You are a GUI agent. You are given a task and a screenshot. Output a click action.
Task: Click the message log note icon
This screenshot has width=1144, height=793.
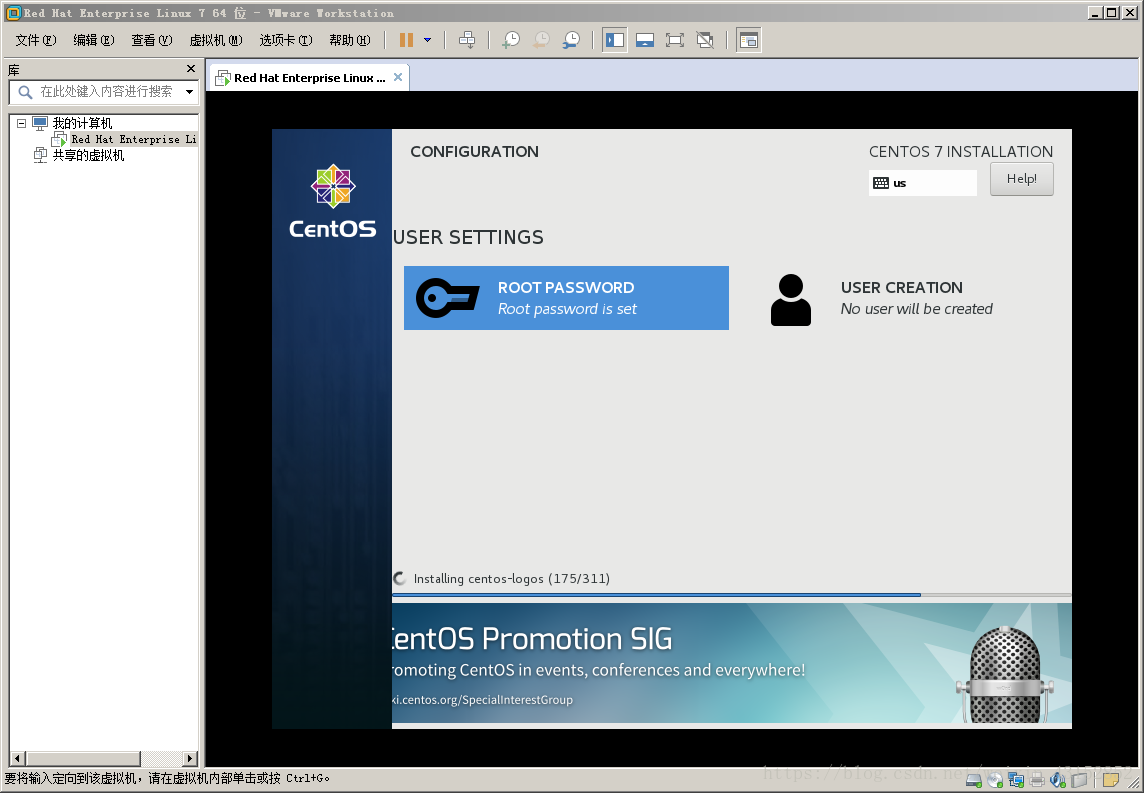coord(1110,781)
